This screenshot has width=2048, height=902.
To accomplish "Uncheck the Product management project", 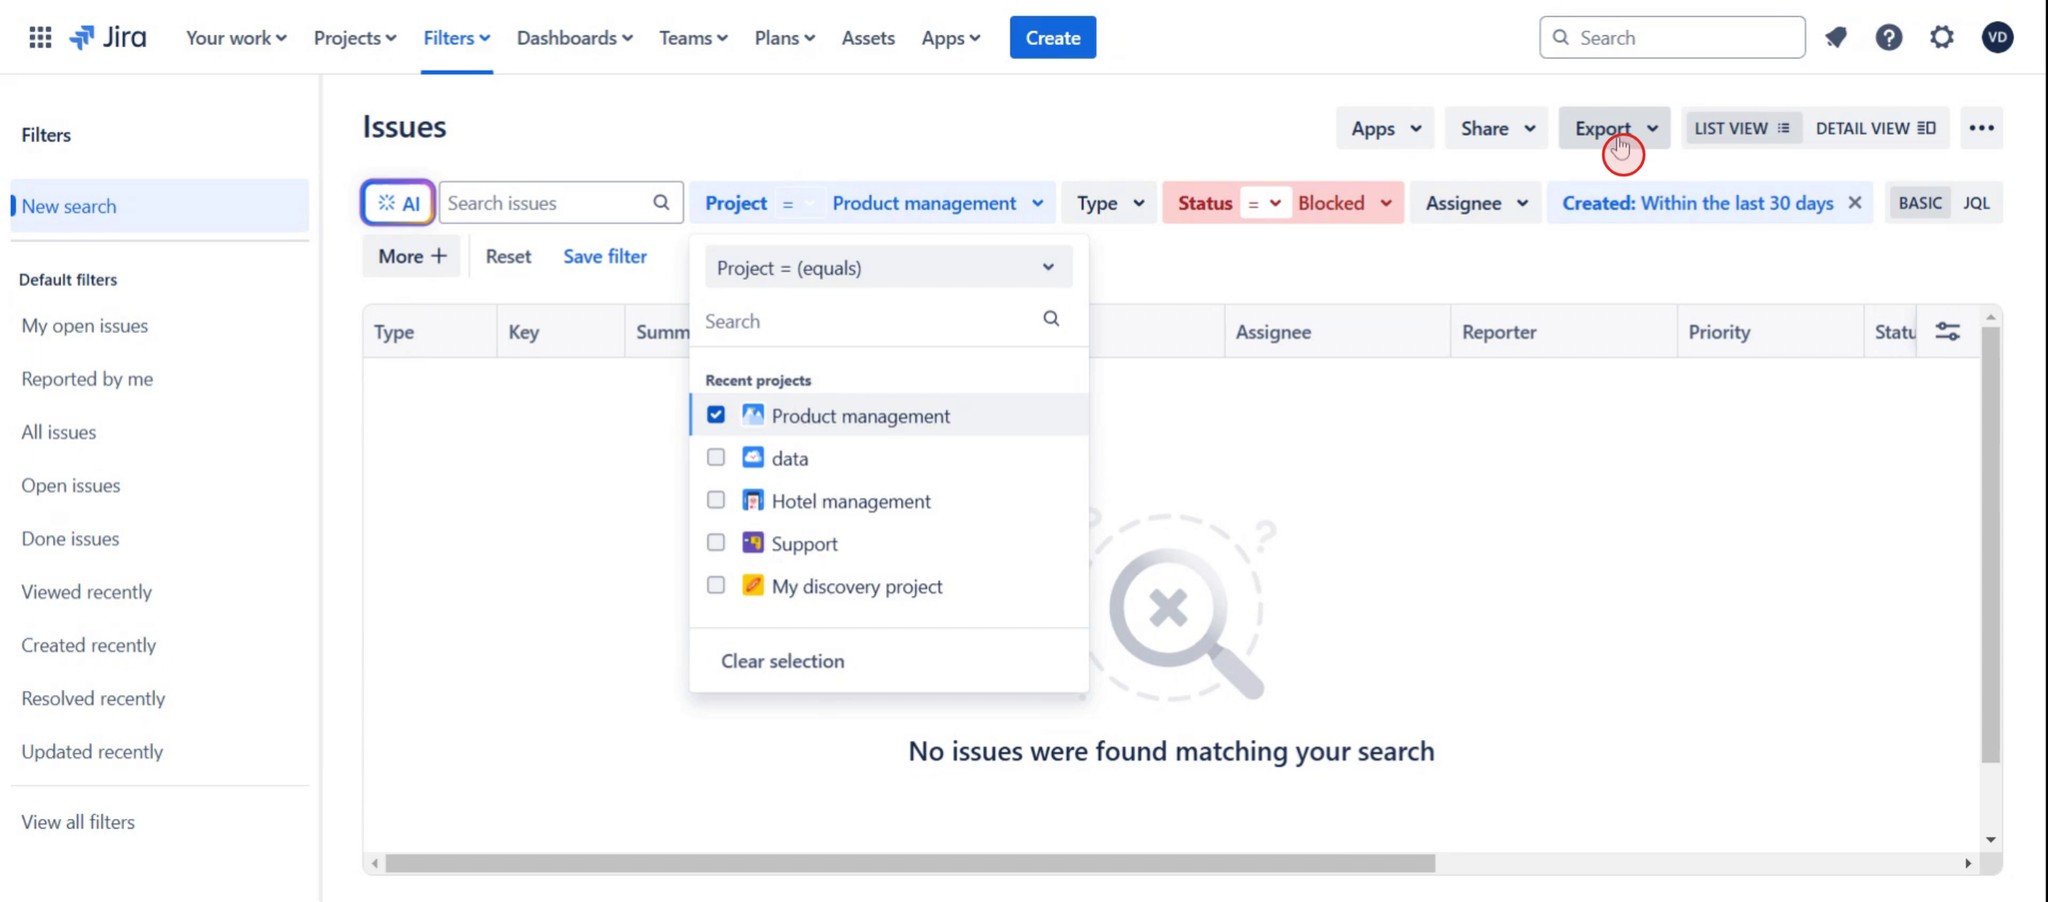I will 715,414.
